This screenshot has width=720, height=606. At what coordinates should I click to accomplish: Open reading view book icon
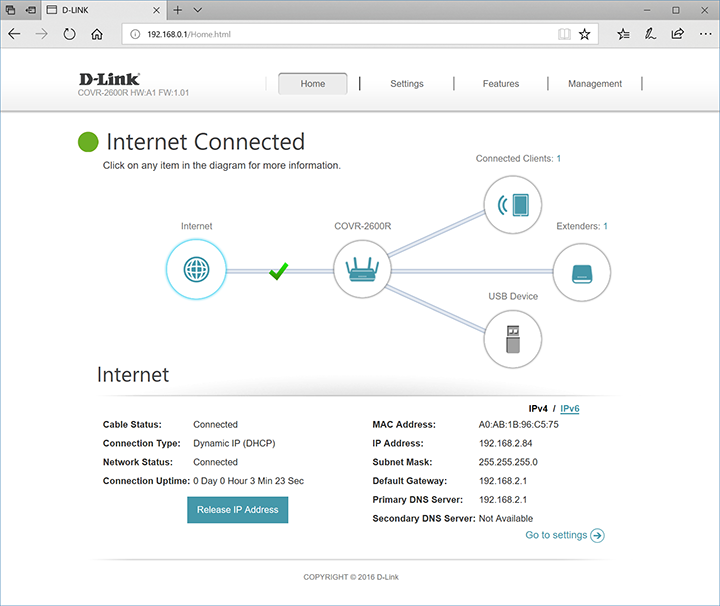point(565,33)
